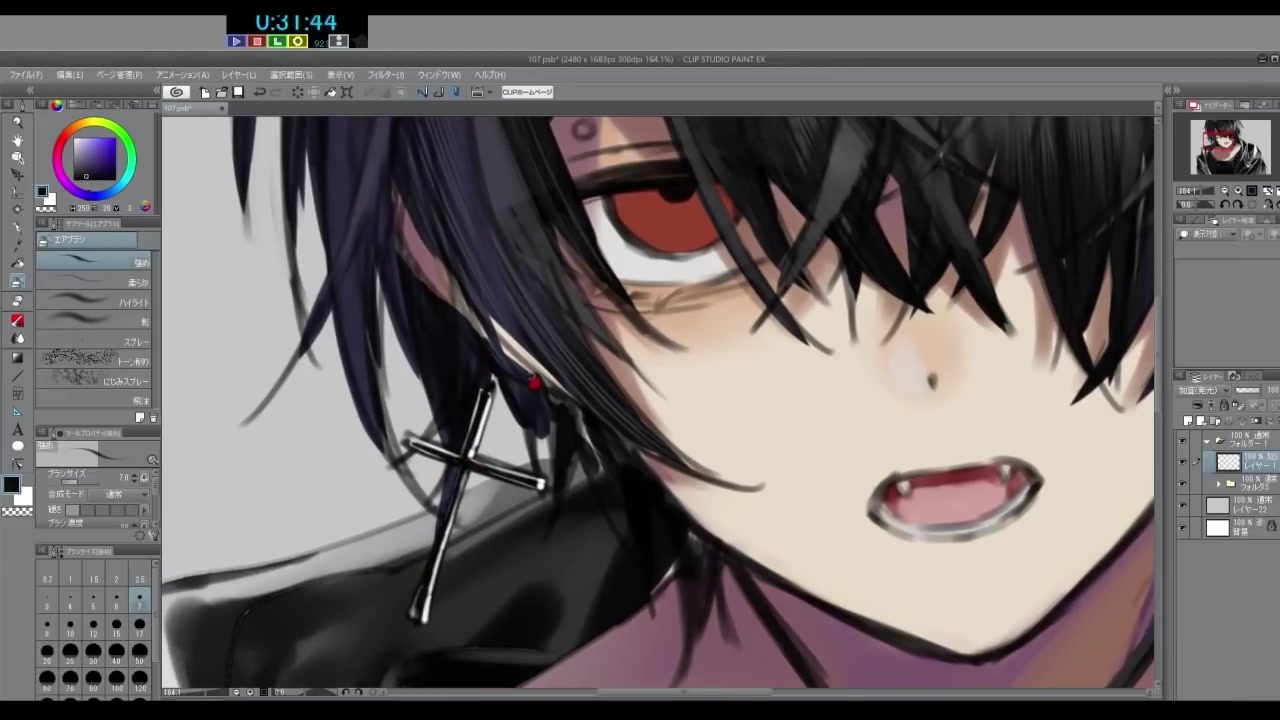
Task: Hide レイヤー1 layer visibility
Action: [1183, 461]
